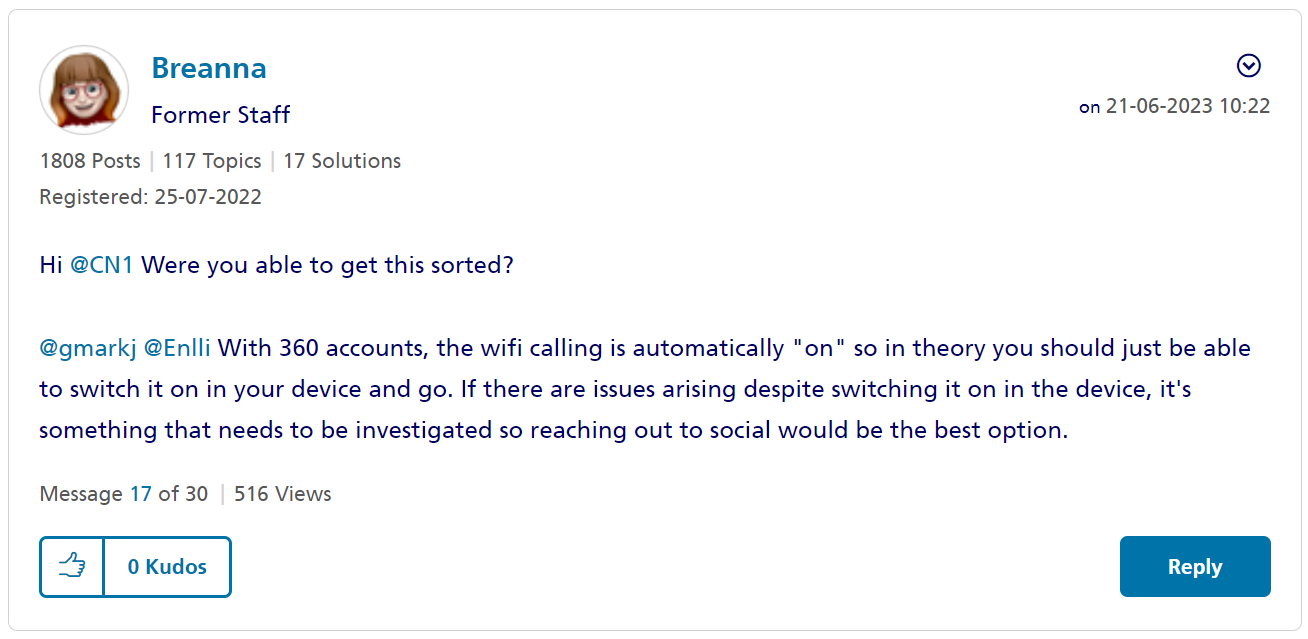Click the Registered: 25-07-2022 date
Viewport: 1308px width, 639px height.
pos(149,197)
